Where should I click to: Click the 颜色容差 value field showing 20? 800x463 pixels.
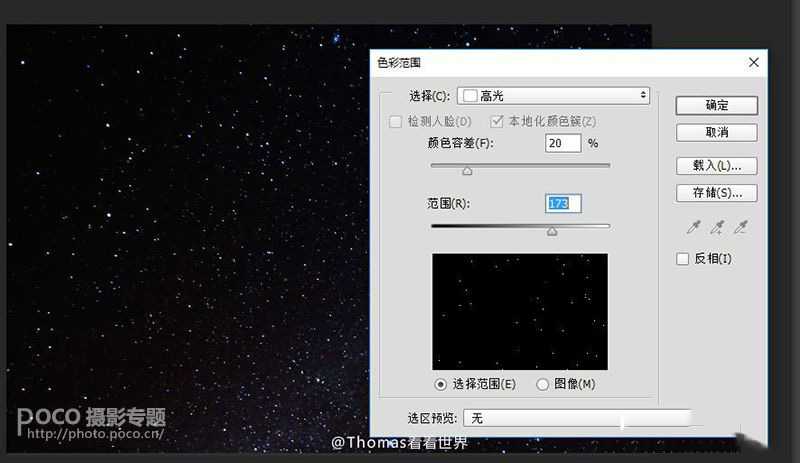562,144
